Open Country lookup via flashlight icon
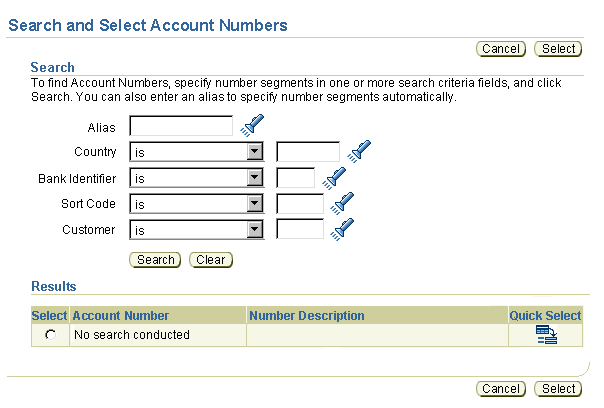The image size is (604, 408). click(x=359, y=151)
